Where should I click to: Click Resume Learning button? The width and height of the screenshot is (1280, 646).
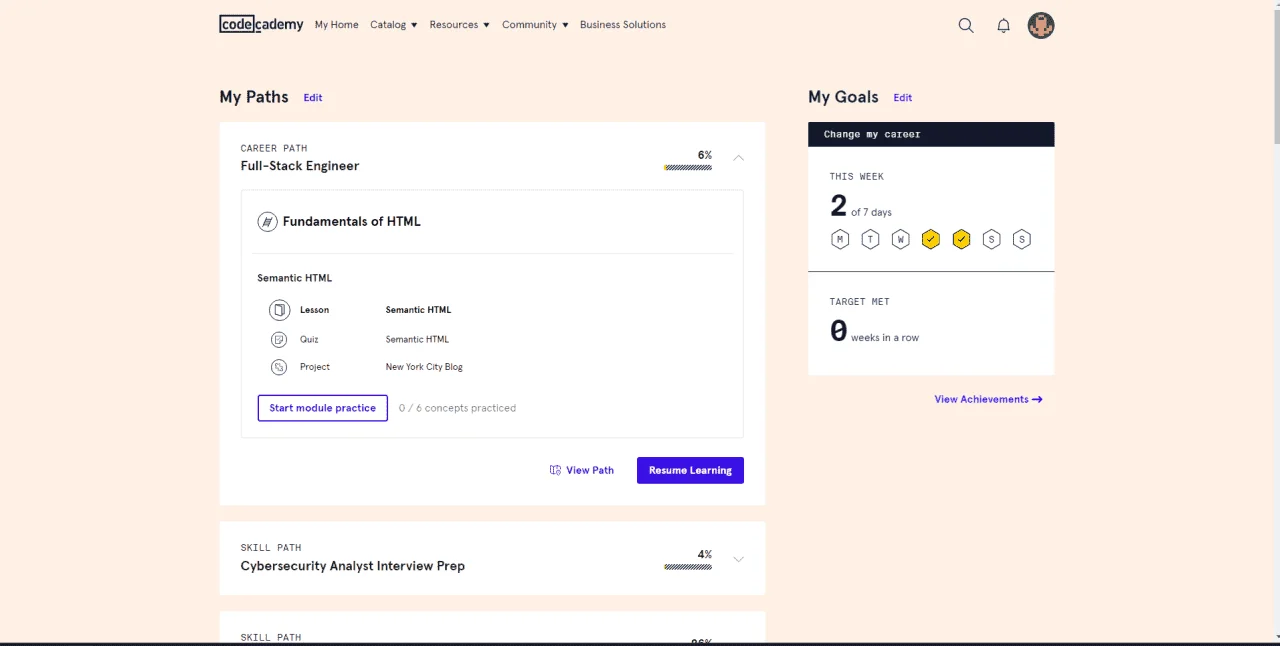tap(690, 470)
